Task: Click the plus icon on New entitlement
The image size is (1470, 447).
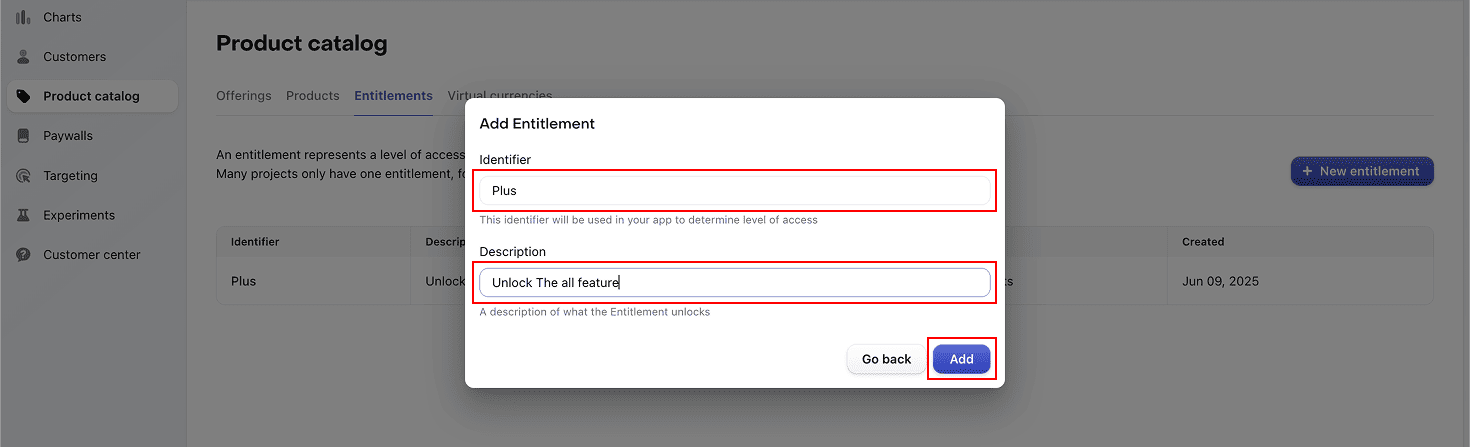Action: pos(1307,171)
